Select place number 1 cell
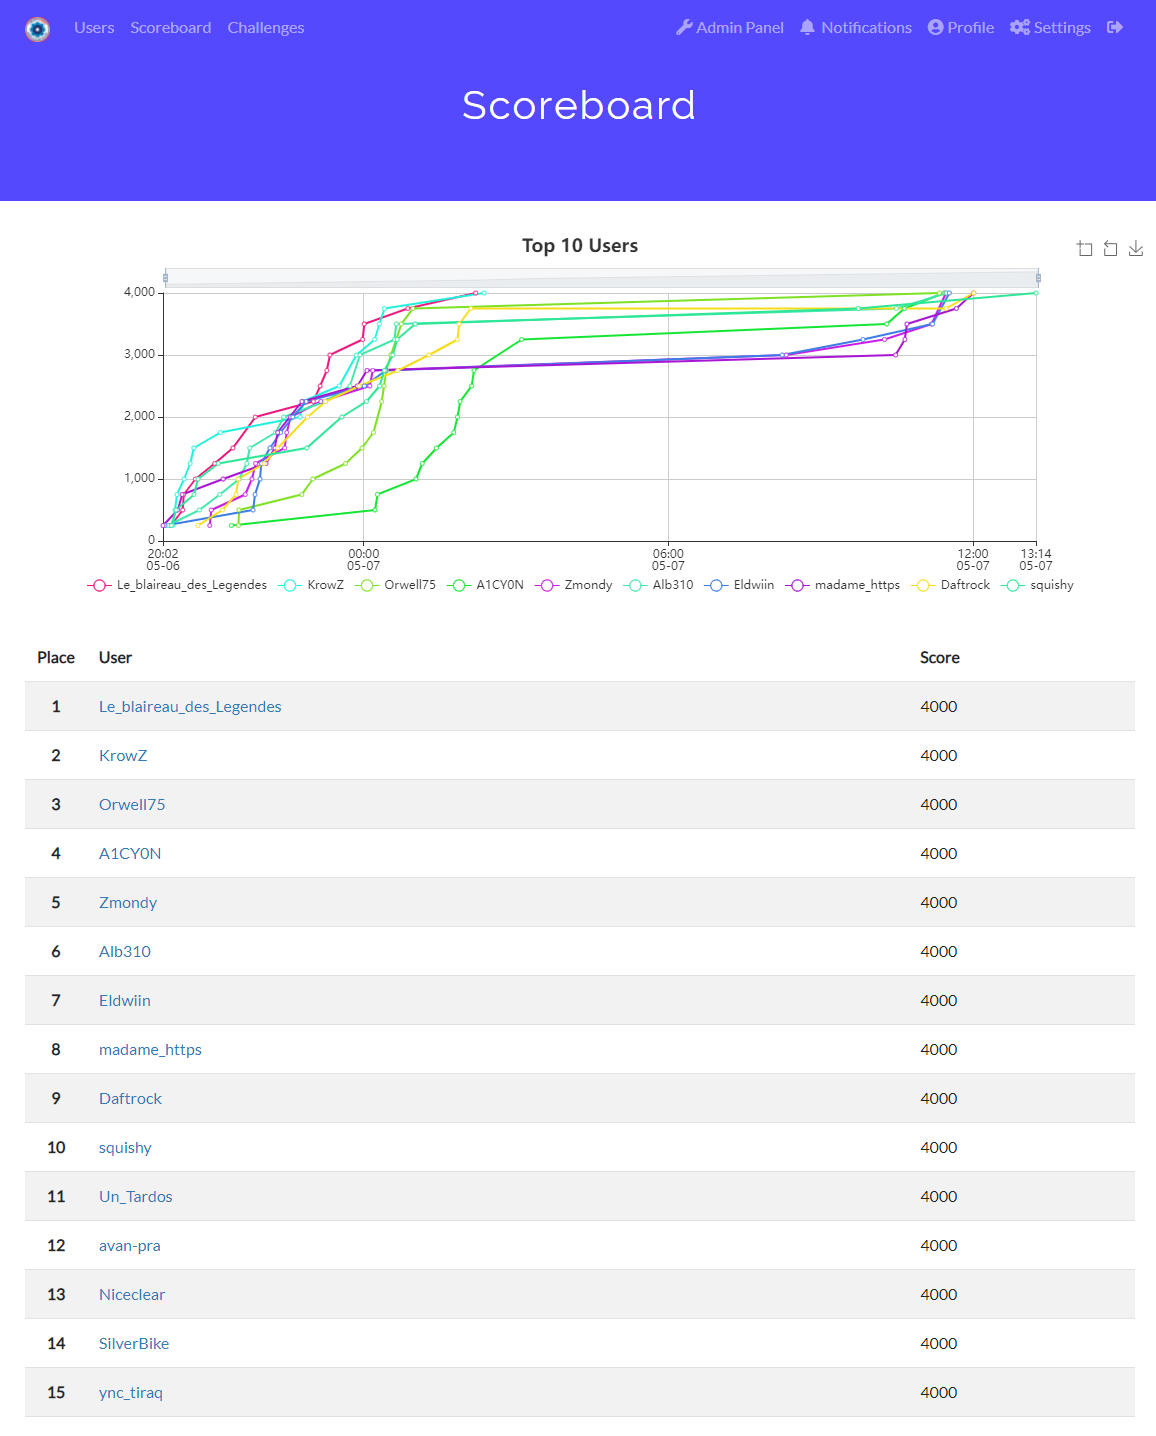 coord(56,707)
